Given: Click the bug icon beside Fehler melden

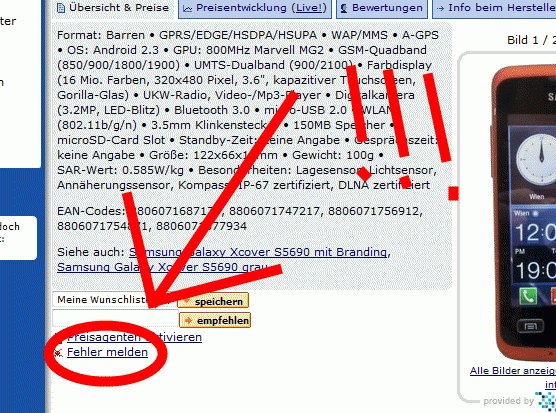Looking at the screenshot, I should 58,353.
